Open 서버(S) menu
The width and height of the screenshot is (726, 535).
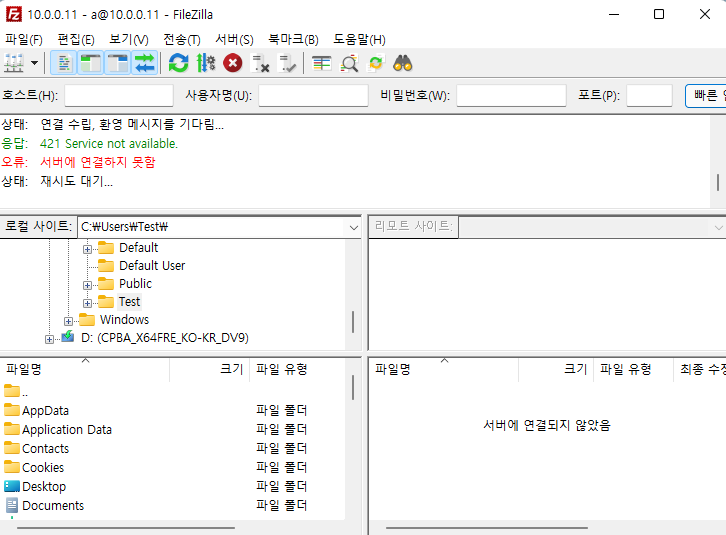point(234,40)
